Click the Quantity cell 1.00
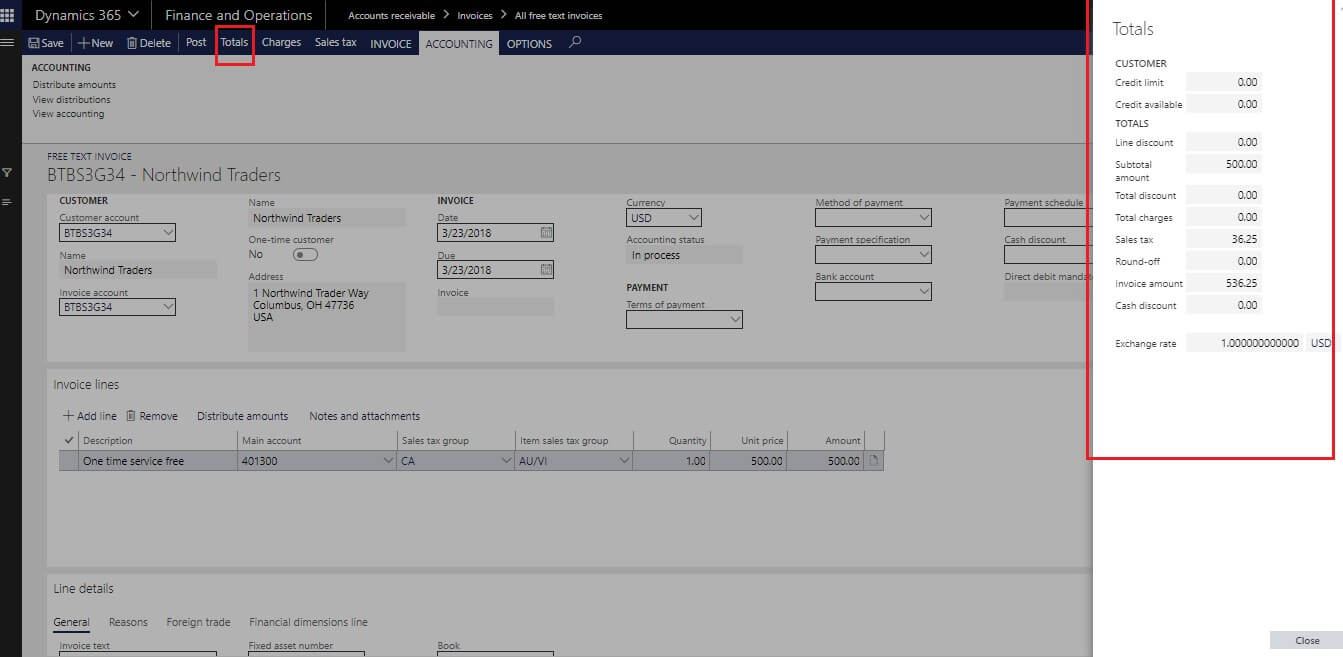 point(673,461)
